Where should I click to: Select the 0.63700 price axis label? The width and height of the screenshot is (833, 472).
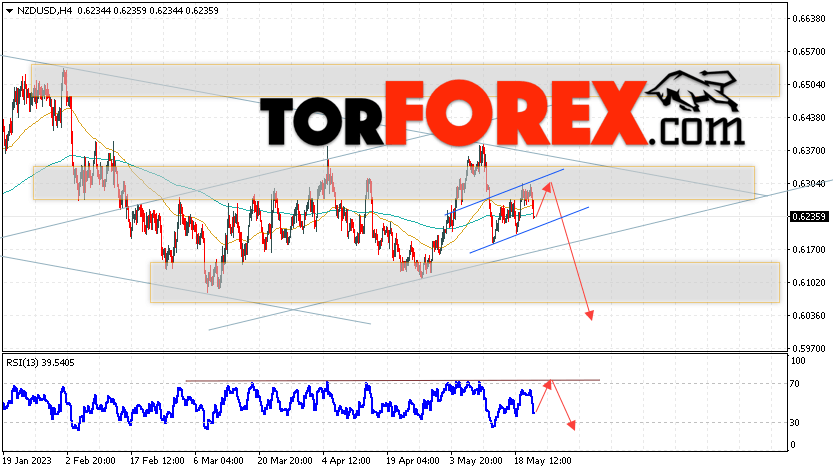point(809,150)
